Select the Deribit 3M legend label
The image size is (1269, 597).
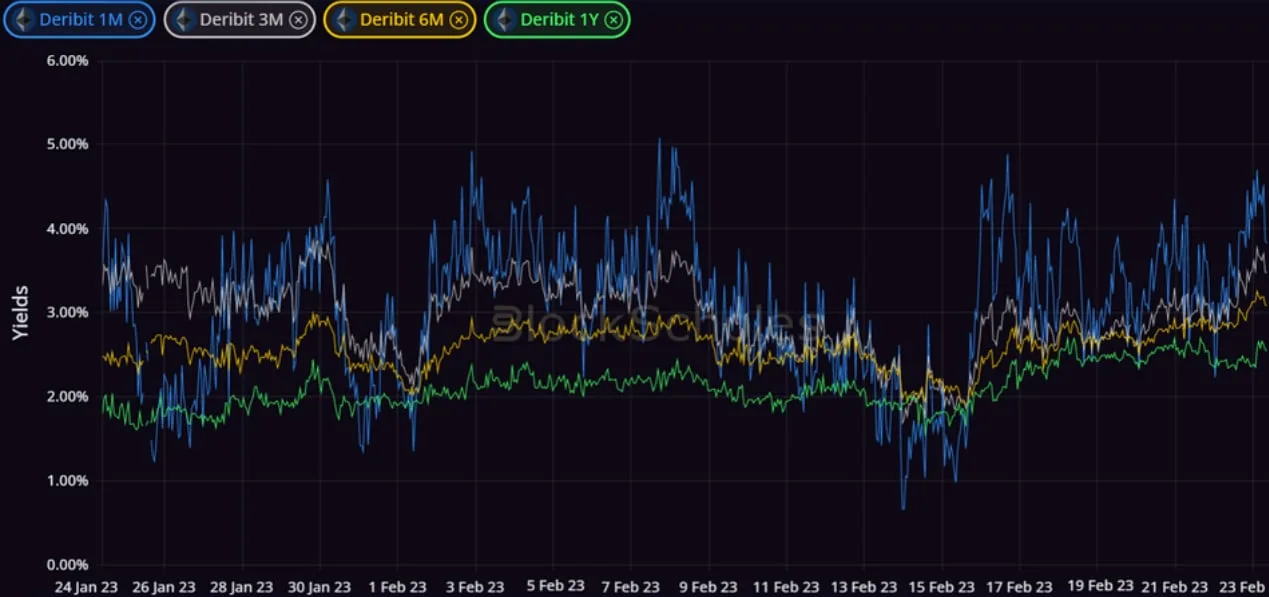(242, 19)
